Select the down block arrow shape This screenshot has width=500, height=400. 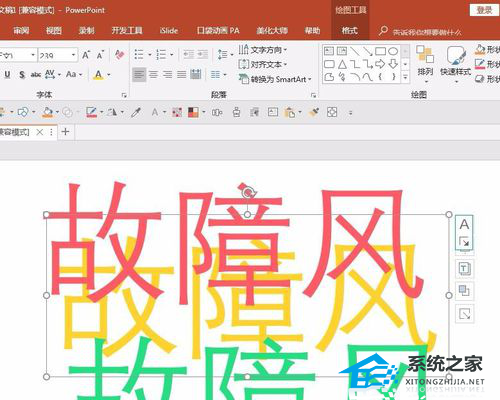[x=393, y=64]
